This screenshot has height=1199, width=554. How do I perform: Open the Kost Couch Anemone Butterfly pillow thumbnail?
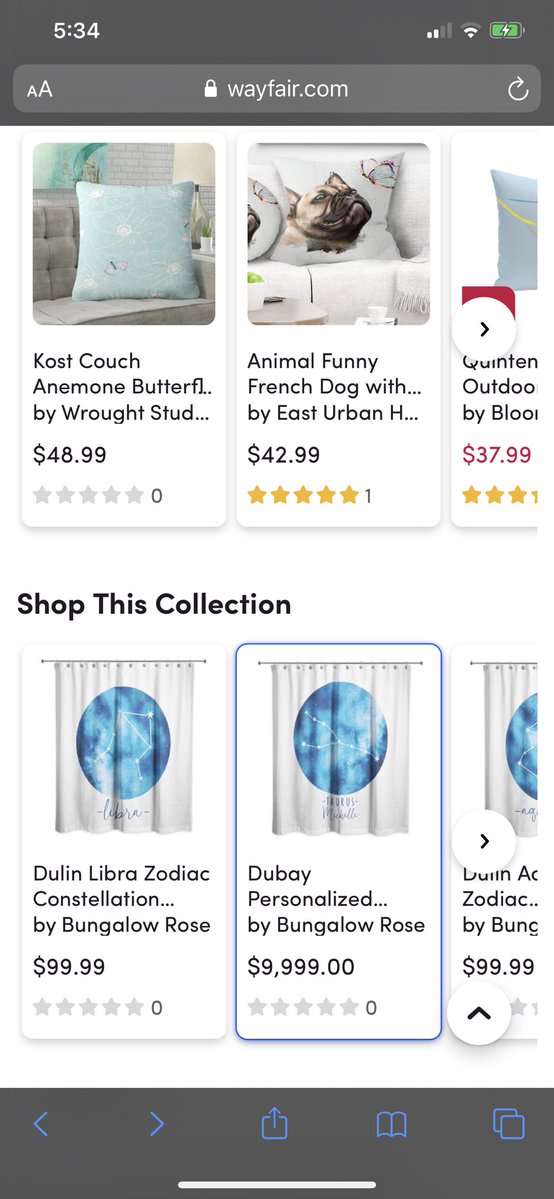click(x=124, y=234)
